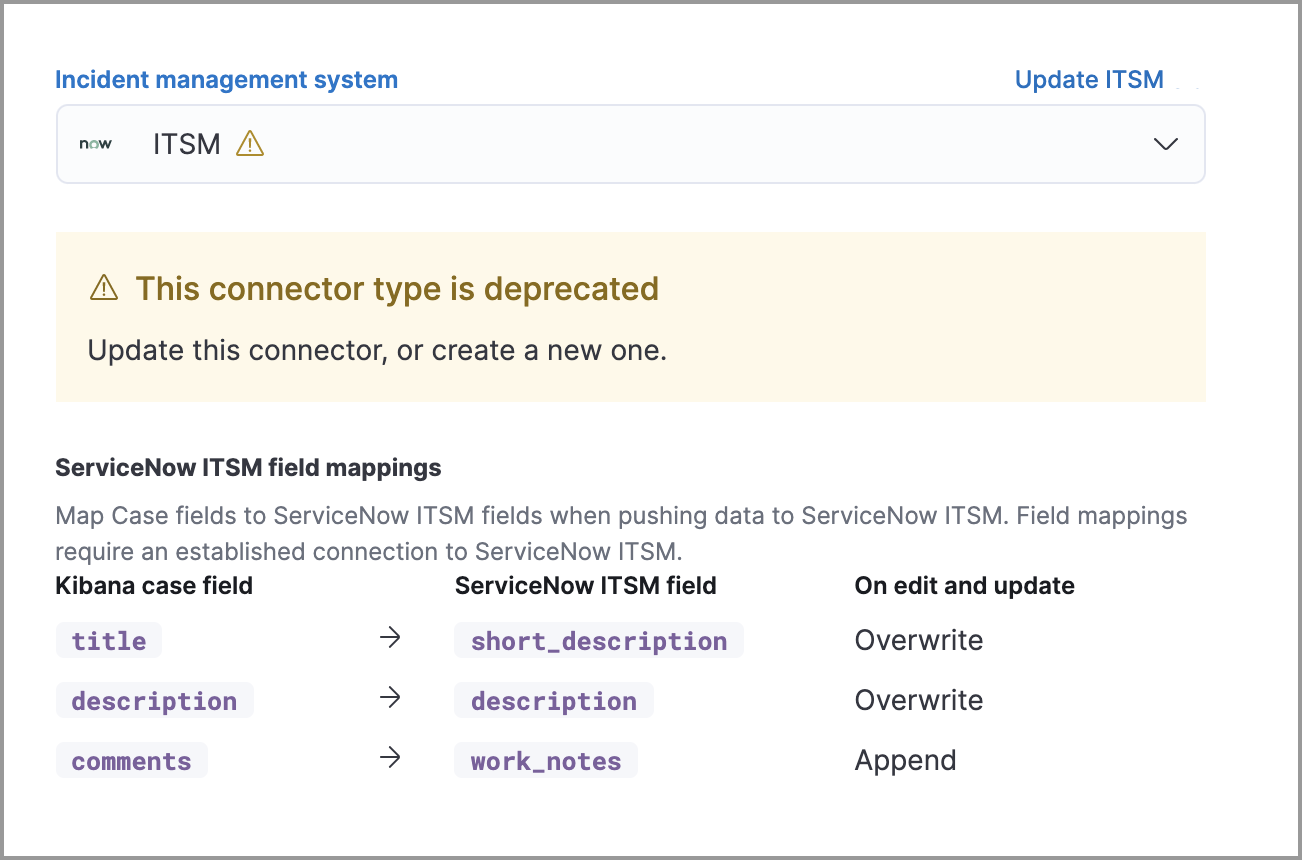Select the short_description field badge
The width and height of the screenshot is (1302, 860).
598,640
